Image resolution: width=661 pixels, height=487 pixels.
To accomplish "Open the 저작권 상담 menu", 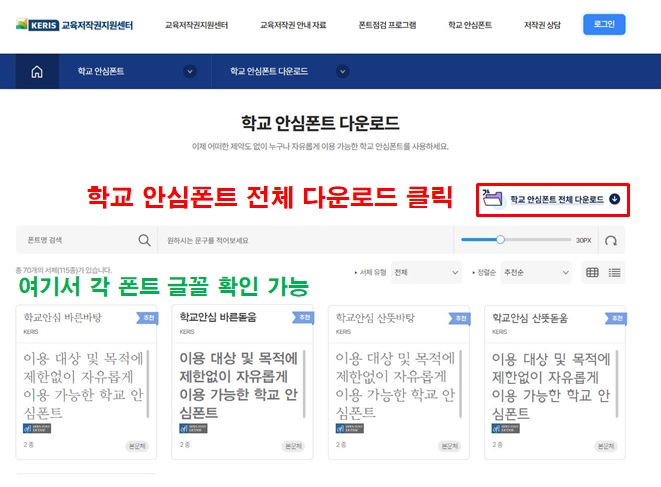I will click(x=542, y=25).
